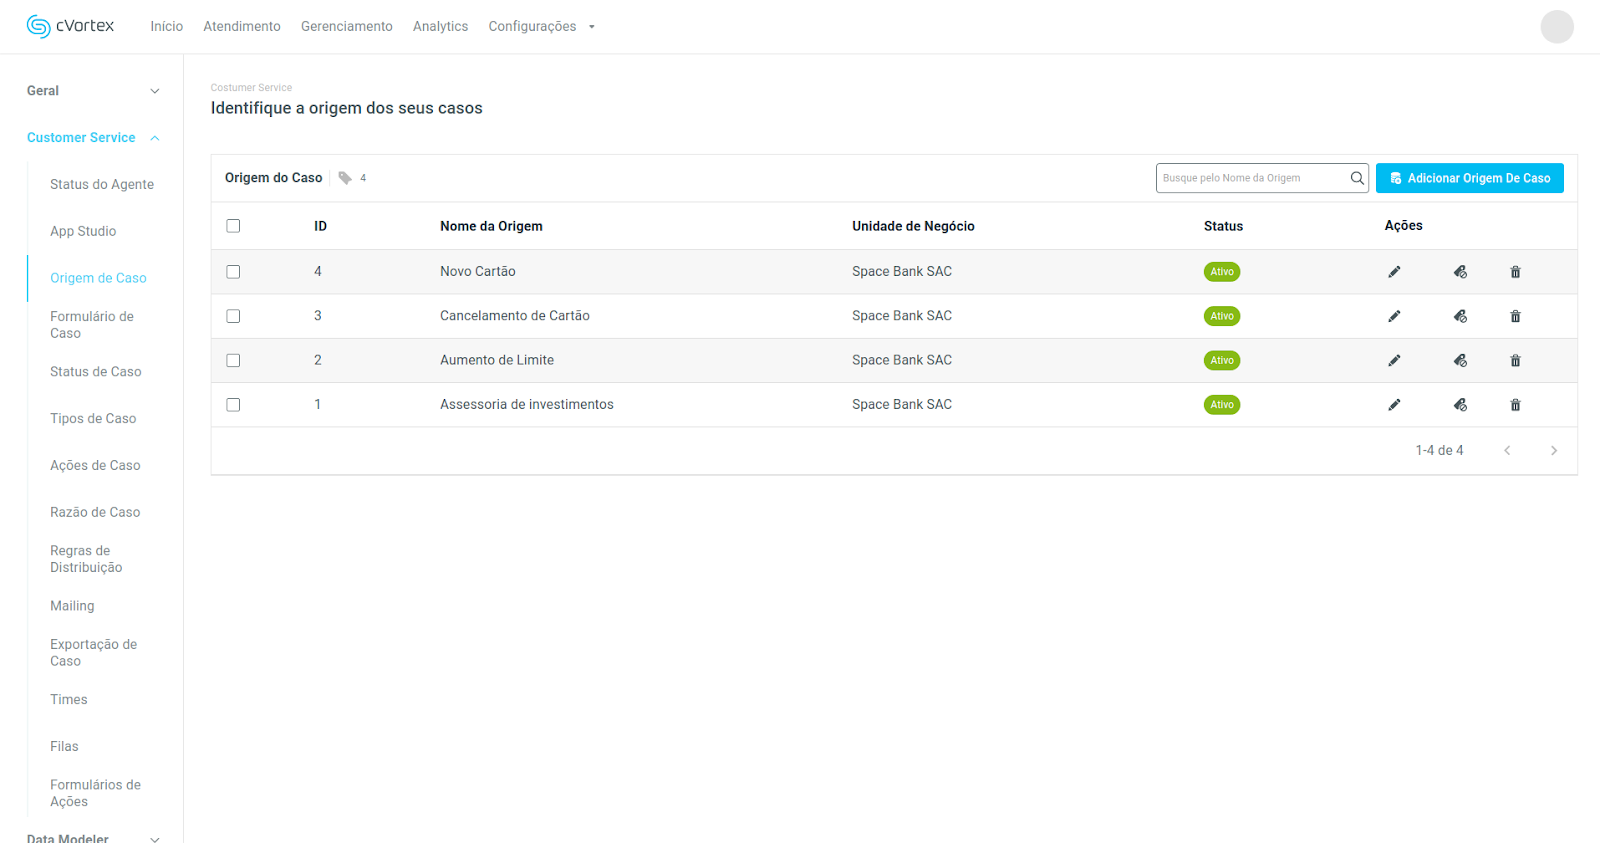Click the cVortex logo
The height and width of the screenshot is (843, 1600).
click(x=70, y=26)
